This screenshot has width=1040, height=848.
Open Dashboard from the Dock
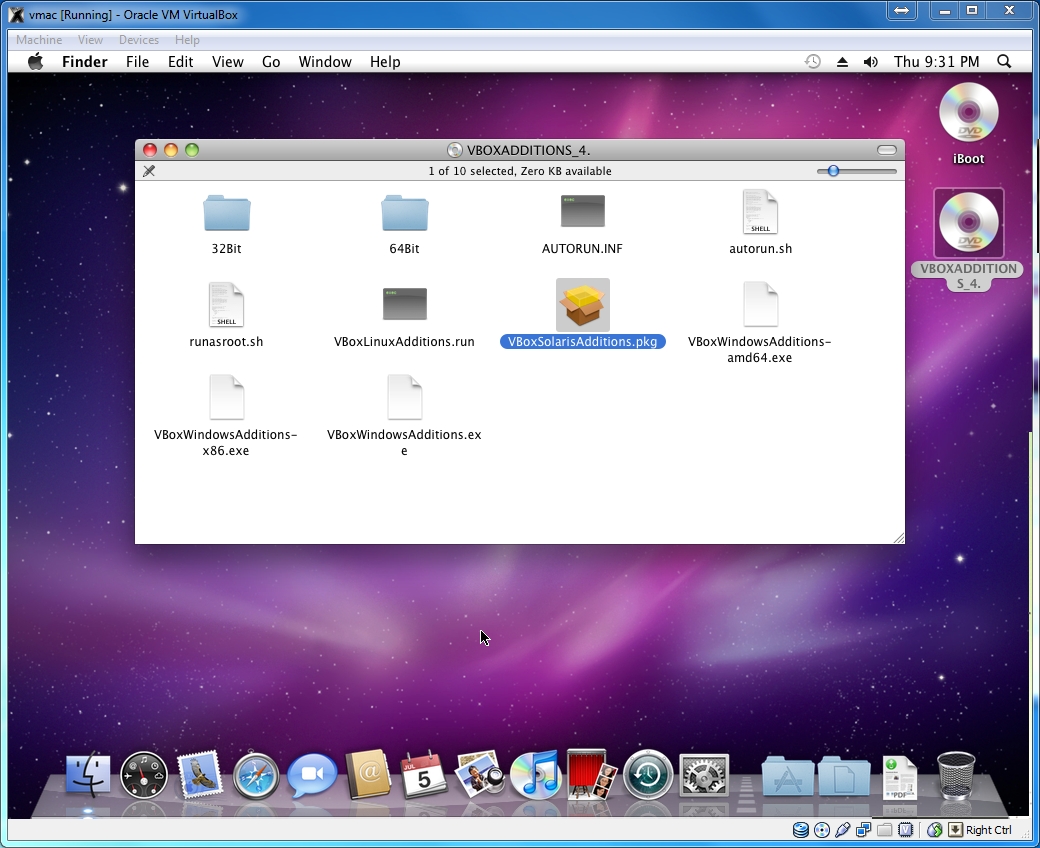point(144,774)
